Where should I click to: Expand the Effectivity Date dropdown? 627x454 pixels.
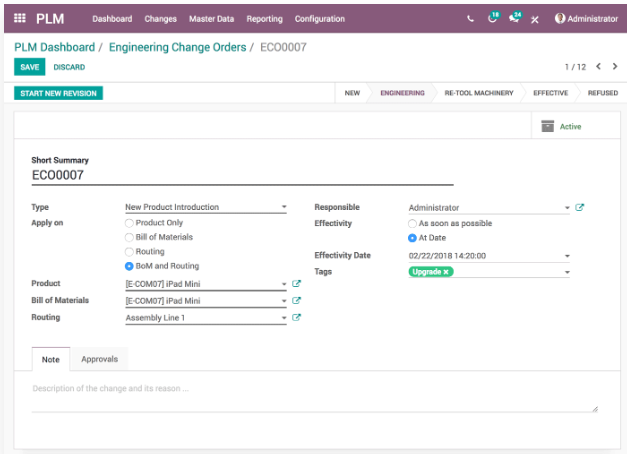click(x=567, y=256)
